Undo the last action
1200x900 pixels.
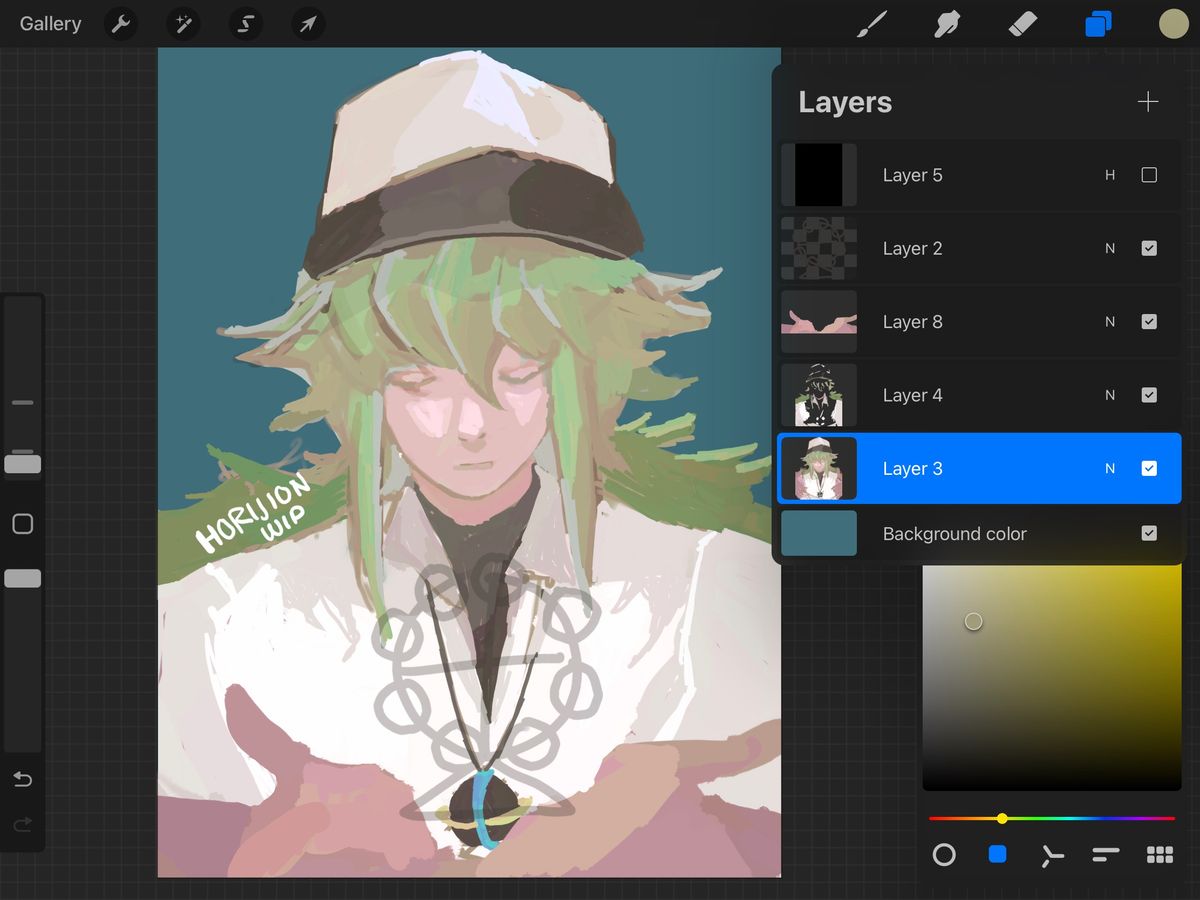point(22,779)
